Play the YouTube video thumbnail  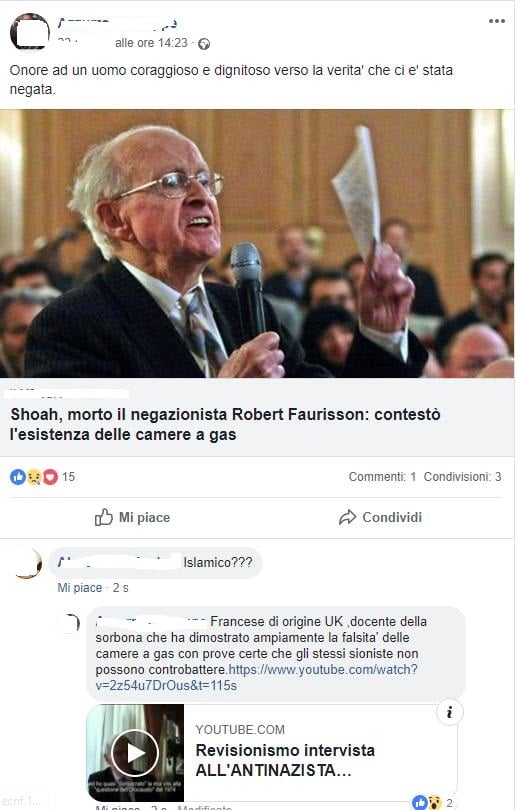coord(135,753)
